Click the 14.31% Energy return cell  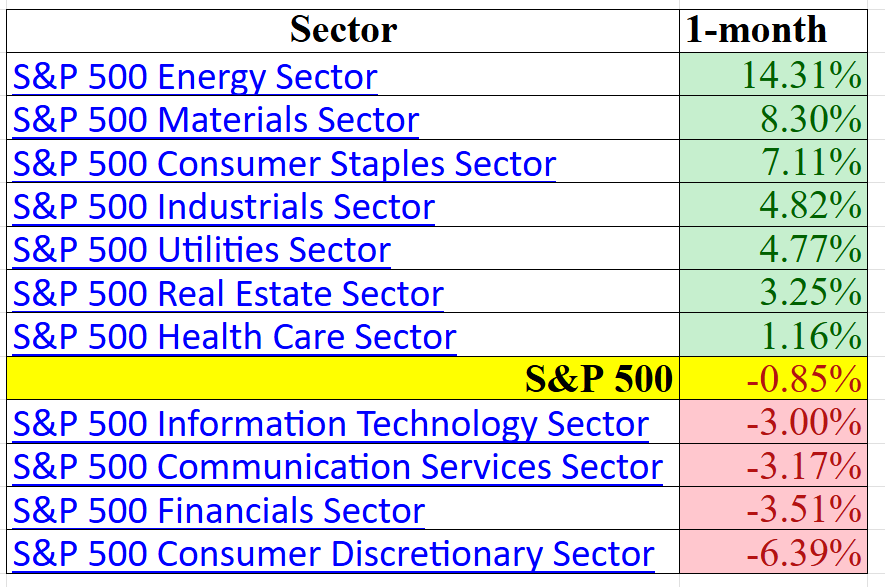pyautogui.click(x=773, y=77)
